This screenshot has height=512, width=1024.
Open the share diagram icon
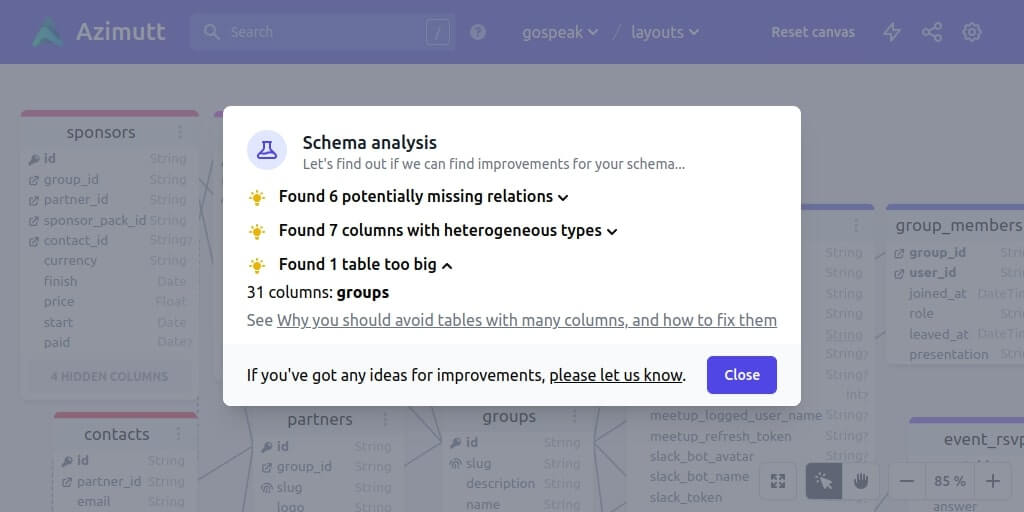932,32
